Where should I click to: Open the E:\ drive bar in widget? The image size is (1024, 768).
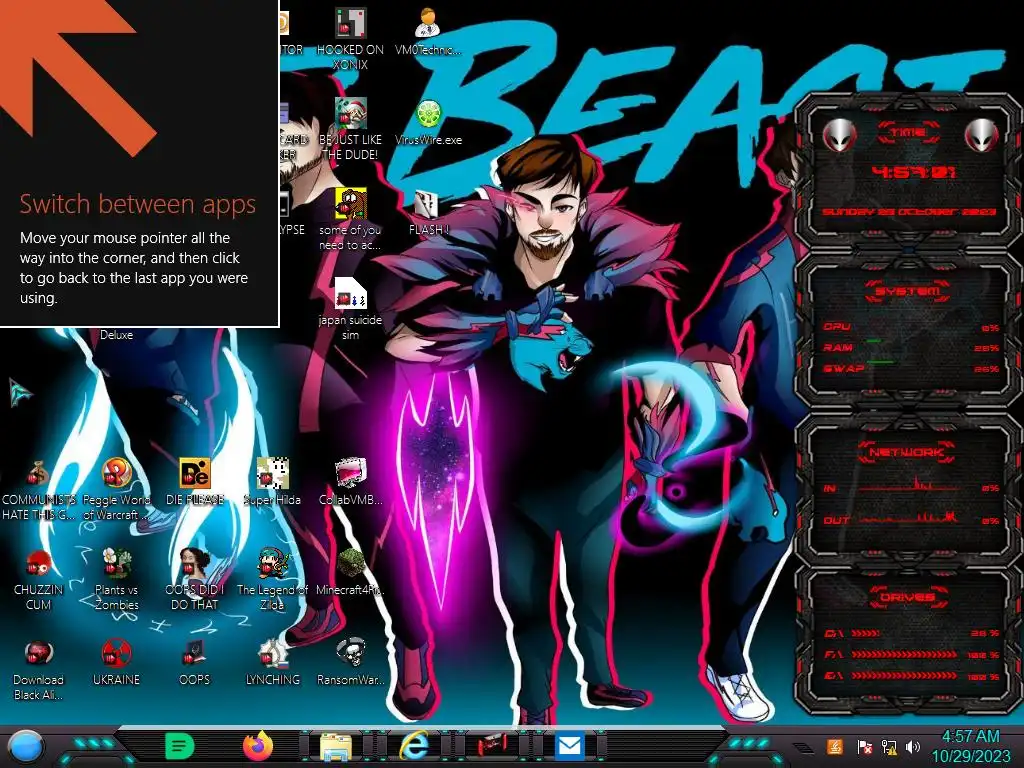click(912, 676)
